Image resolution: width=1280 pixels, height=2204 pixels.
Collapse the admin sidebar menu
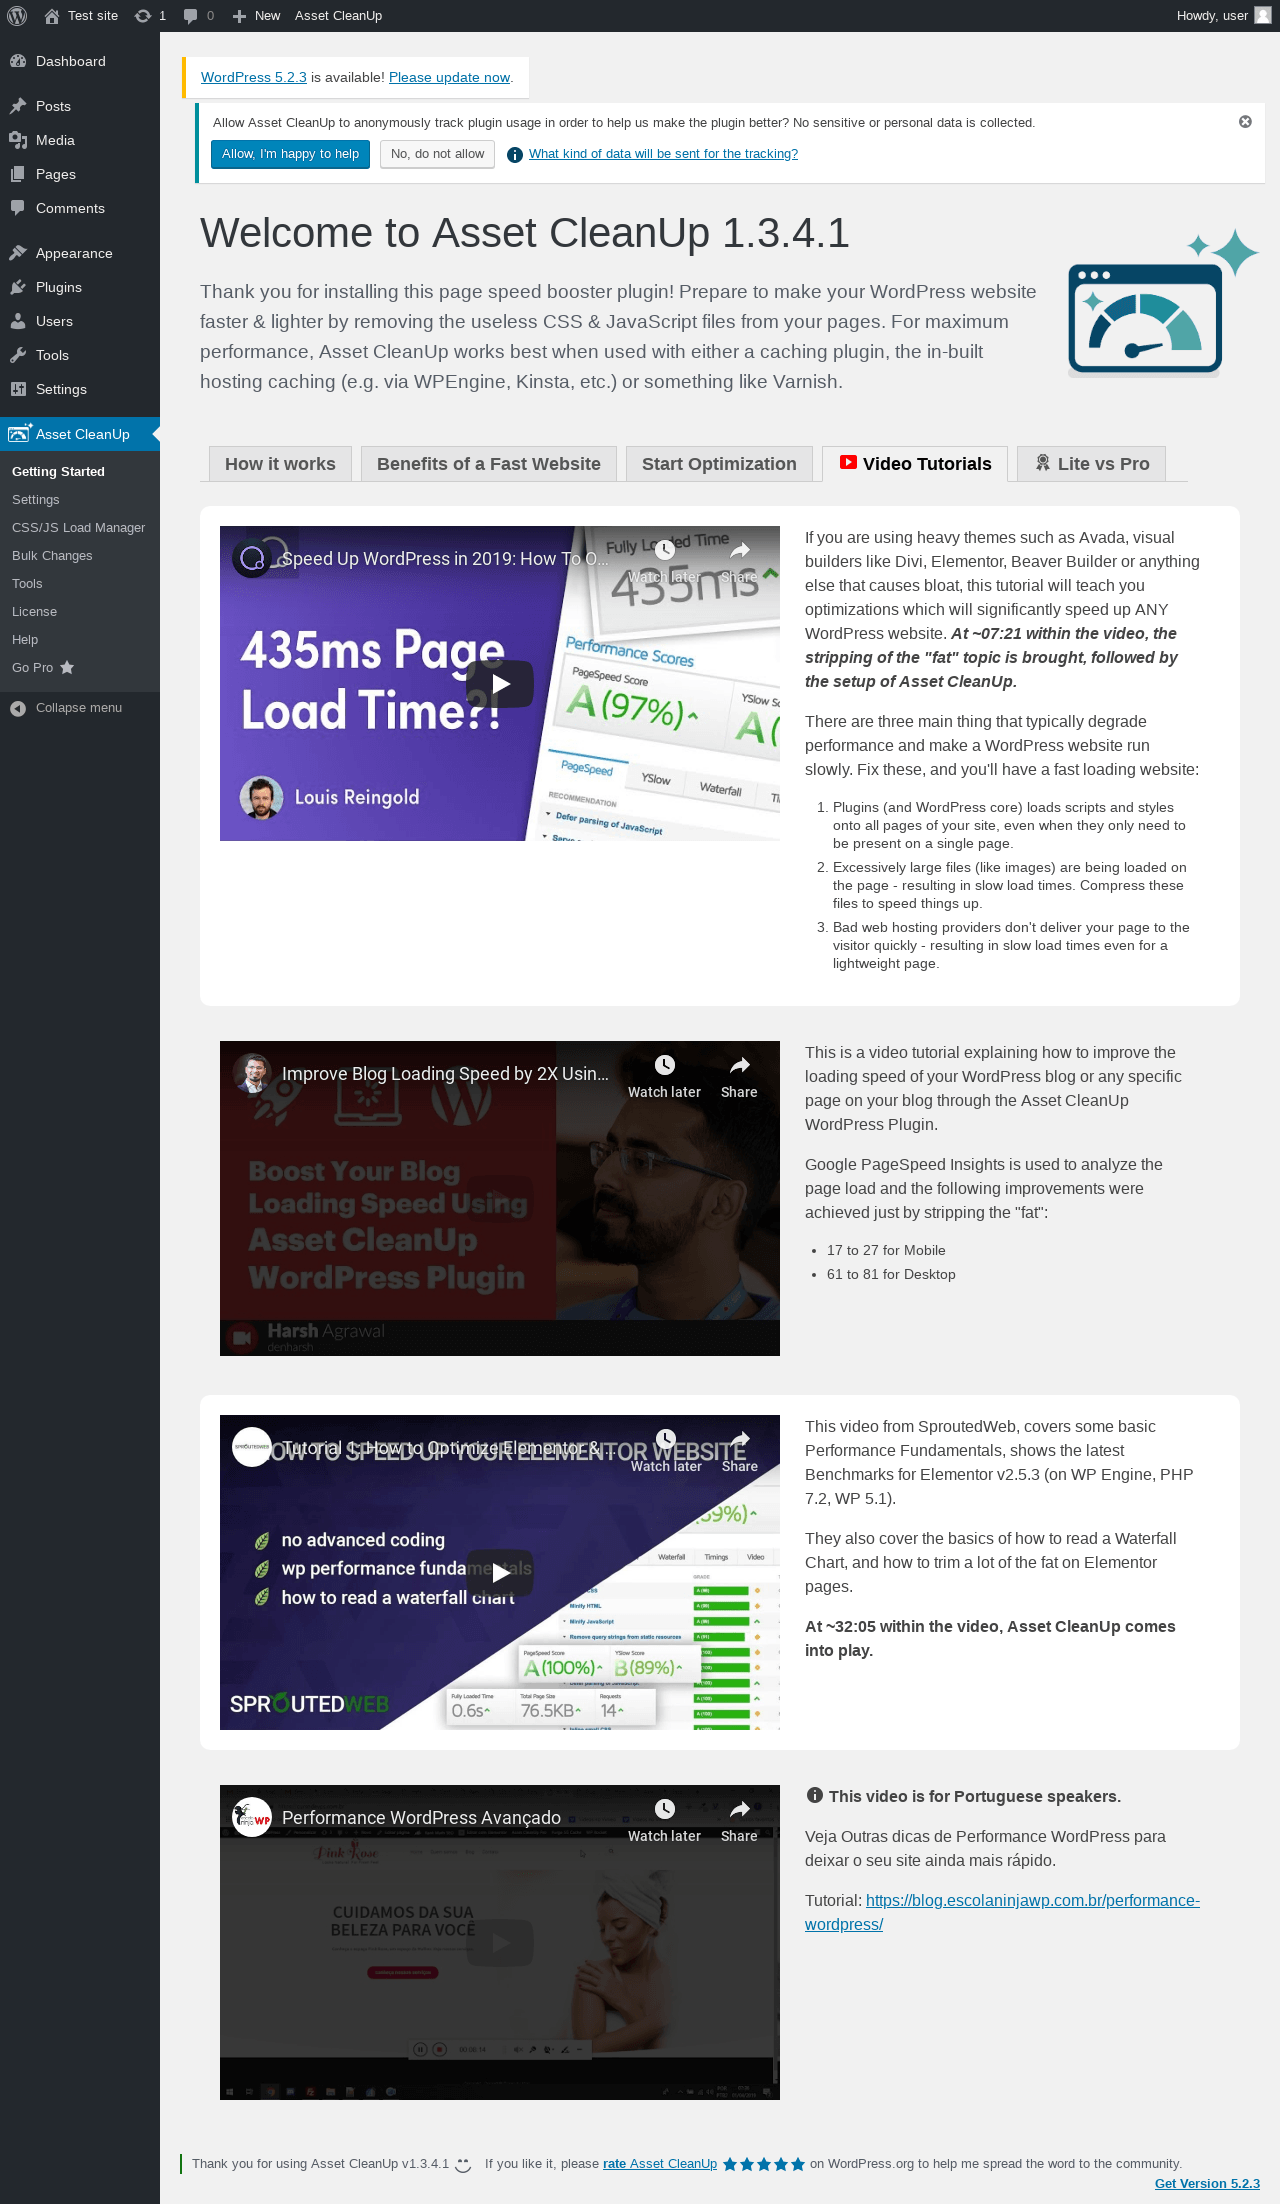(x=66, y=708)
